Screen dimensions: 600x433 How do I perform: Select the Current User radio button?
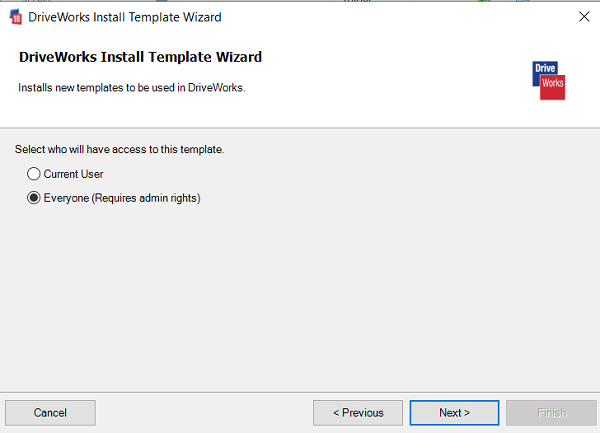tap(34, 174)
